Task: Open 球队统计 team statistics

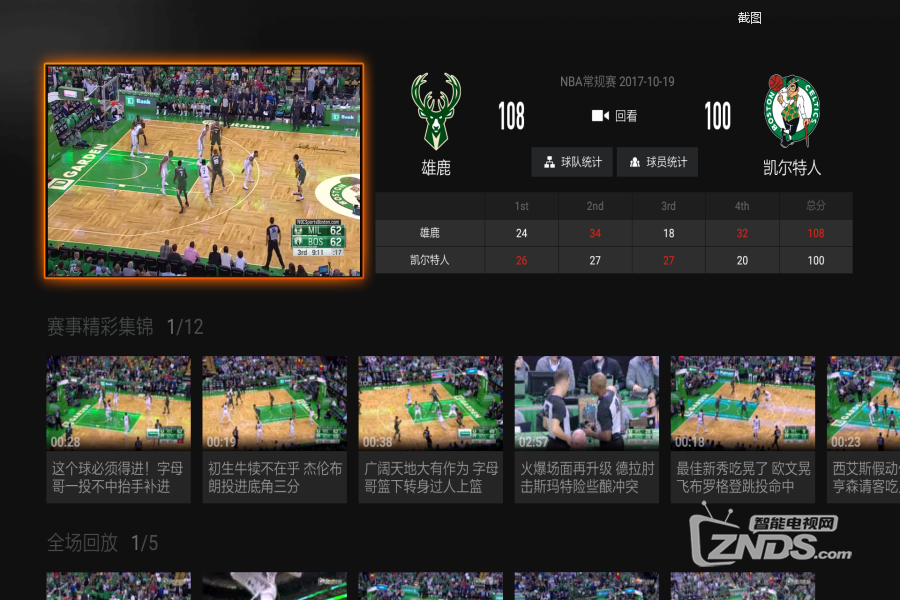Action: click(572, 162)
